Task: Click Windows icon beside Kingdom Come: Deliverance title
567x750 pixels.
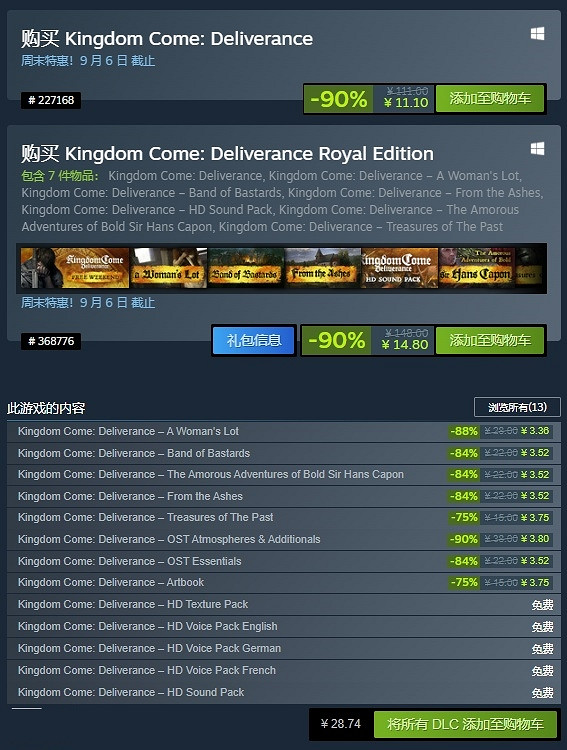Action: point(537,34)
